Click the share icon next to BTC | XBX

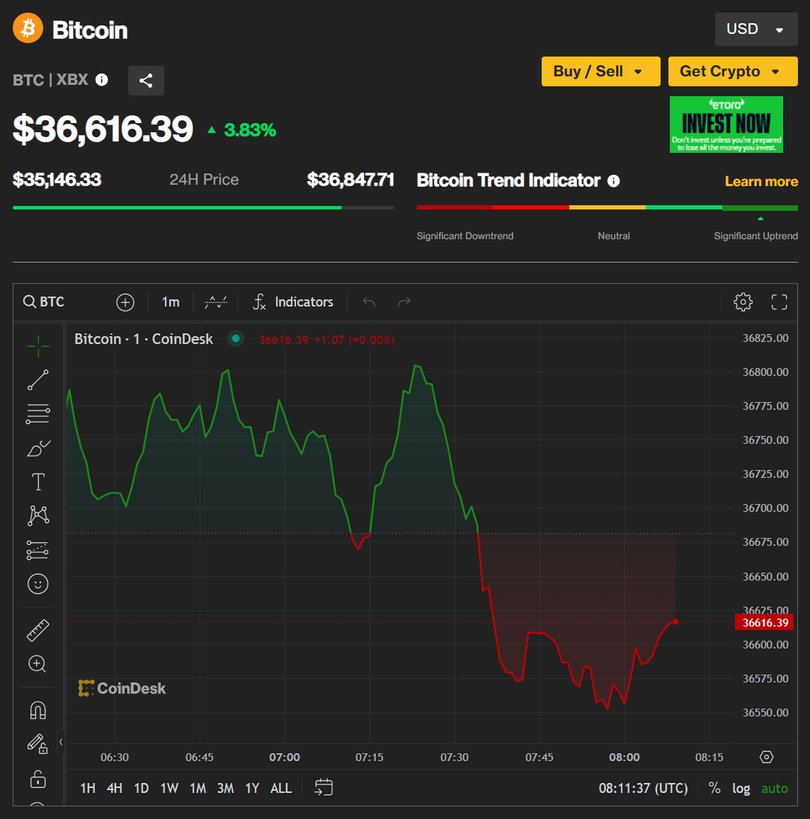click(146, 81)
